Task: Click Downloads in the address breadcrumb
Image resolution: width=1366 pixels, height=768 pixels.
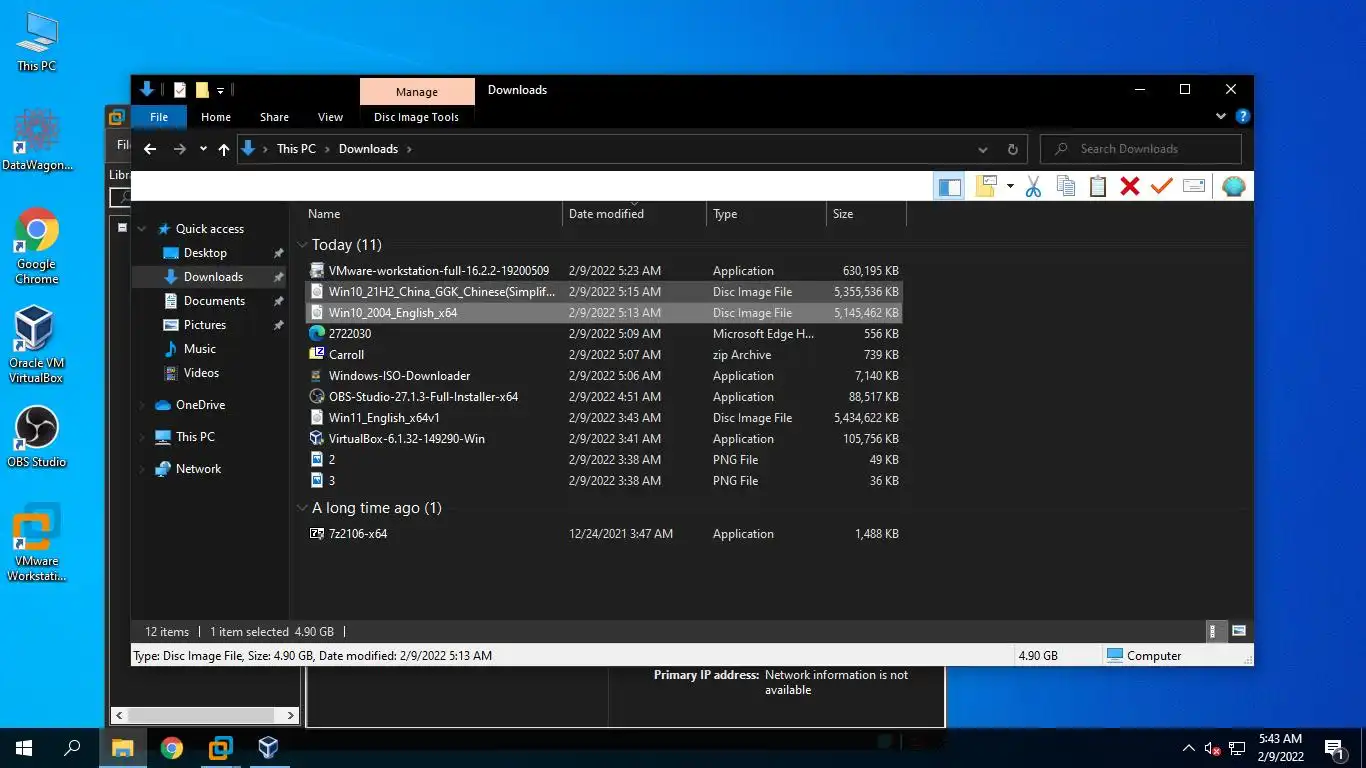Action: click(368, 149)
